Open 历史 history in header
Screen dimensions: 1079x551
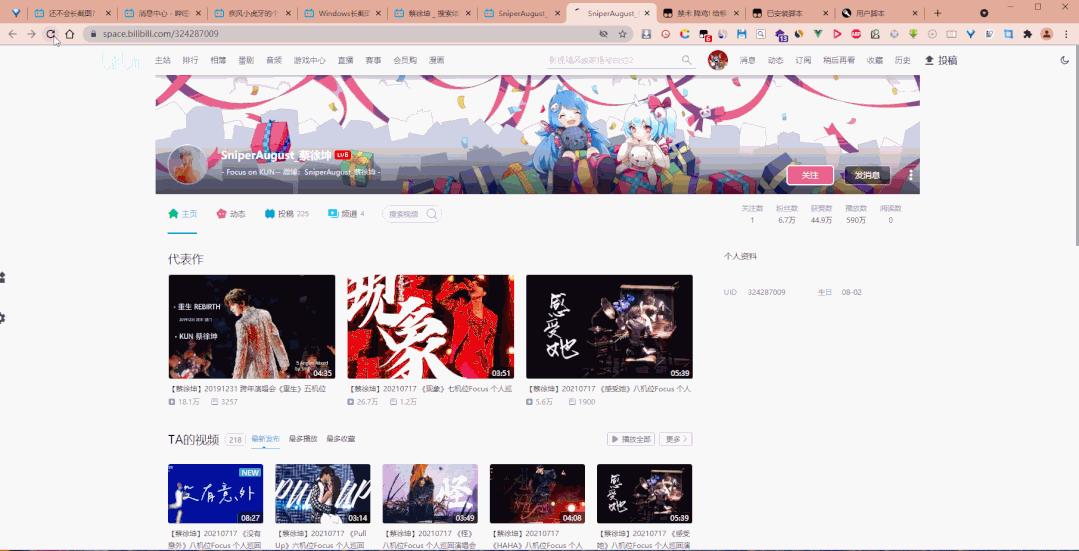(x=903, y=61)
